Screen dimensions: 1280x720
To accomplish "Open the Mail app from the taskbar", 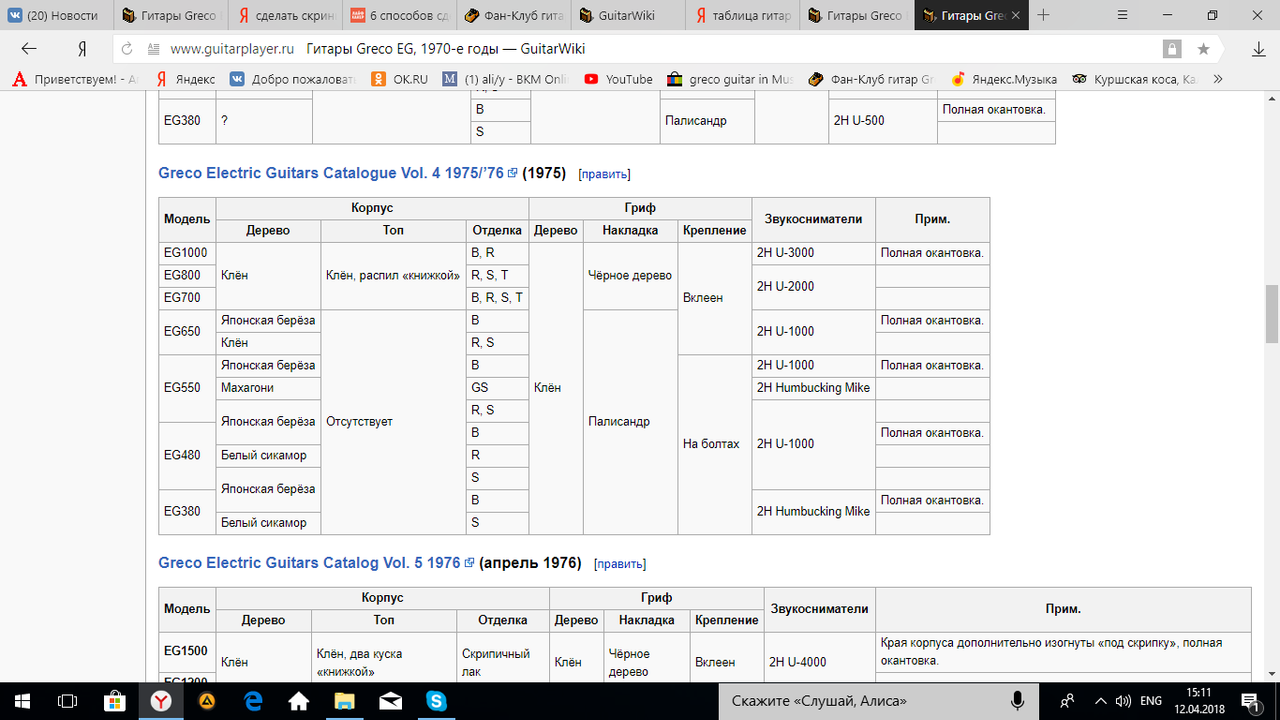I will point(390,700).
